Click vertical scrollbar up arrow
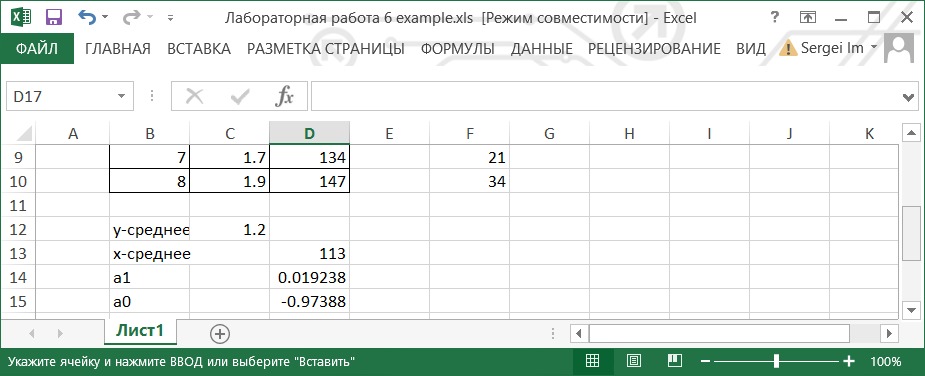 pyautogui.click(x=912, y=132)
